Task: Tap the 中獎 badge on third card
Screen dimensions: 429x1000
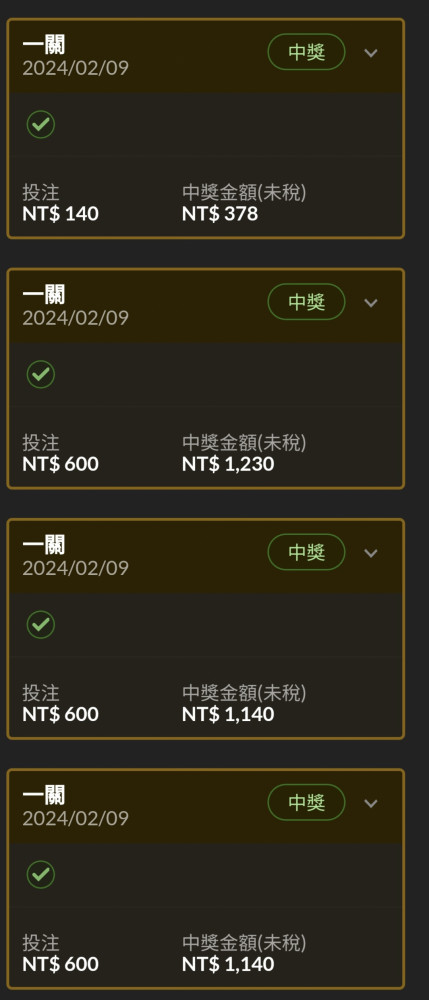Action: (307, 552)
